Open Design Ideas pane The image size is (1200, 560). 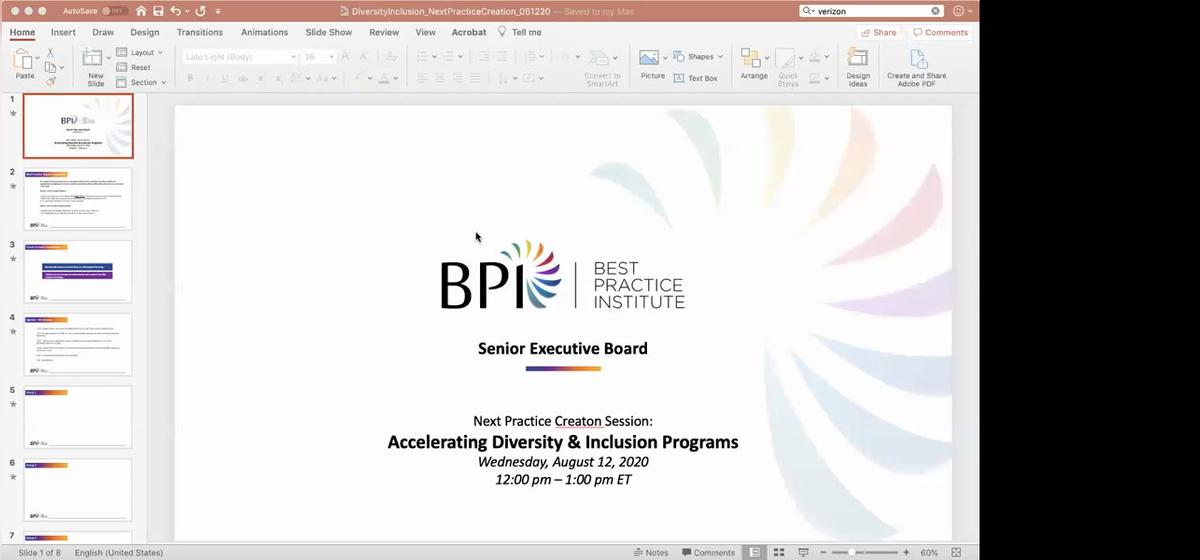pos(857,66)
